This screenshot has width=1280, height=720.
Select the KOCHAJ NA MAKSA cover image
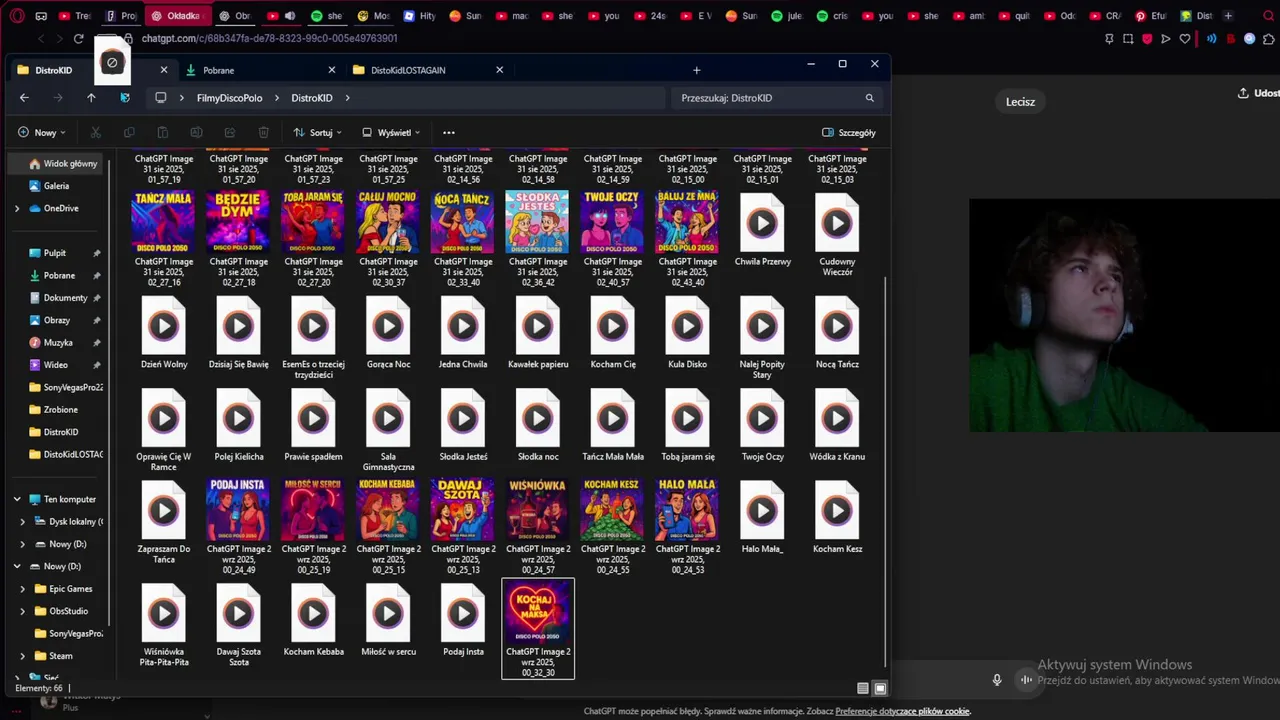pyautogui.click(x=538, y=629)
